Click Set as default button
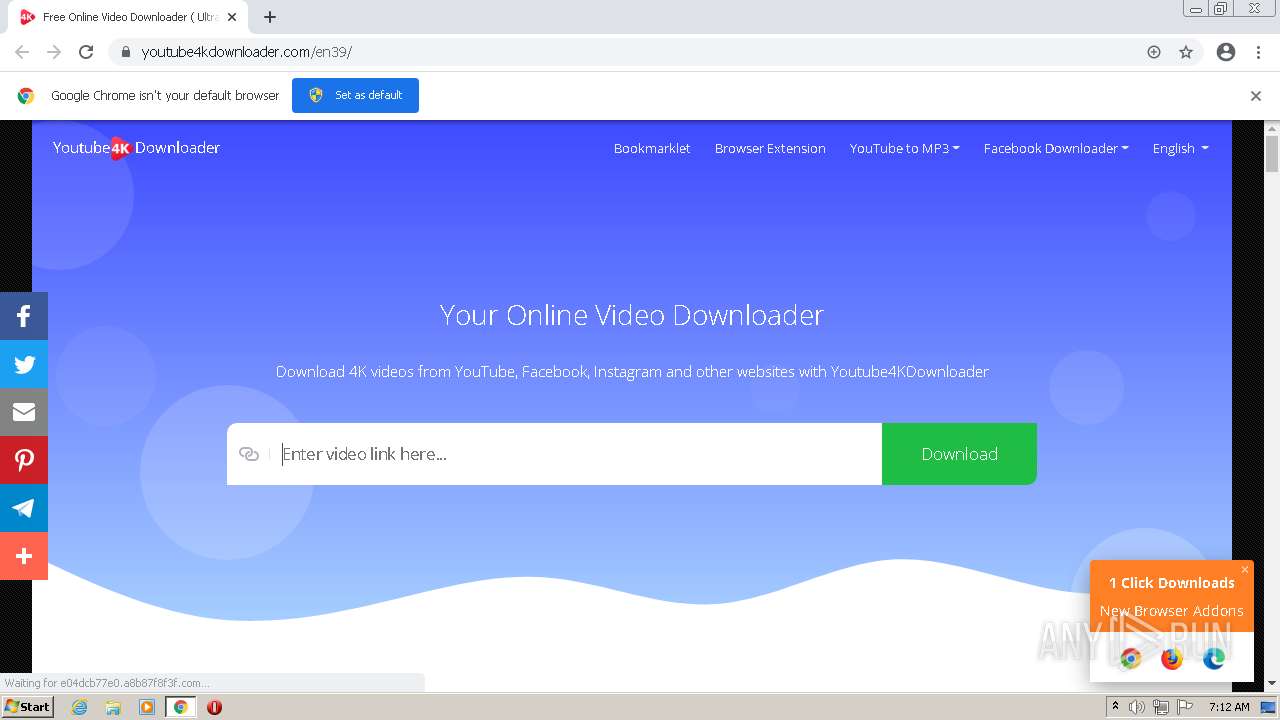1280x720 pixels. tap(355, 95)
